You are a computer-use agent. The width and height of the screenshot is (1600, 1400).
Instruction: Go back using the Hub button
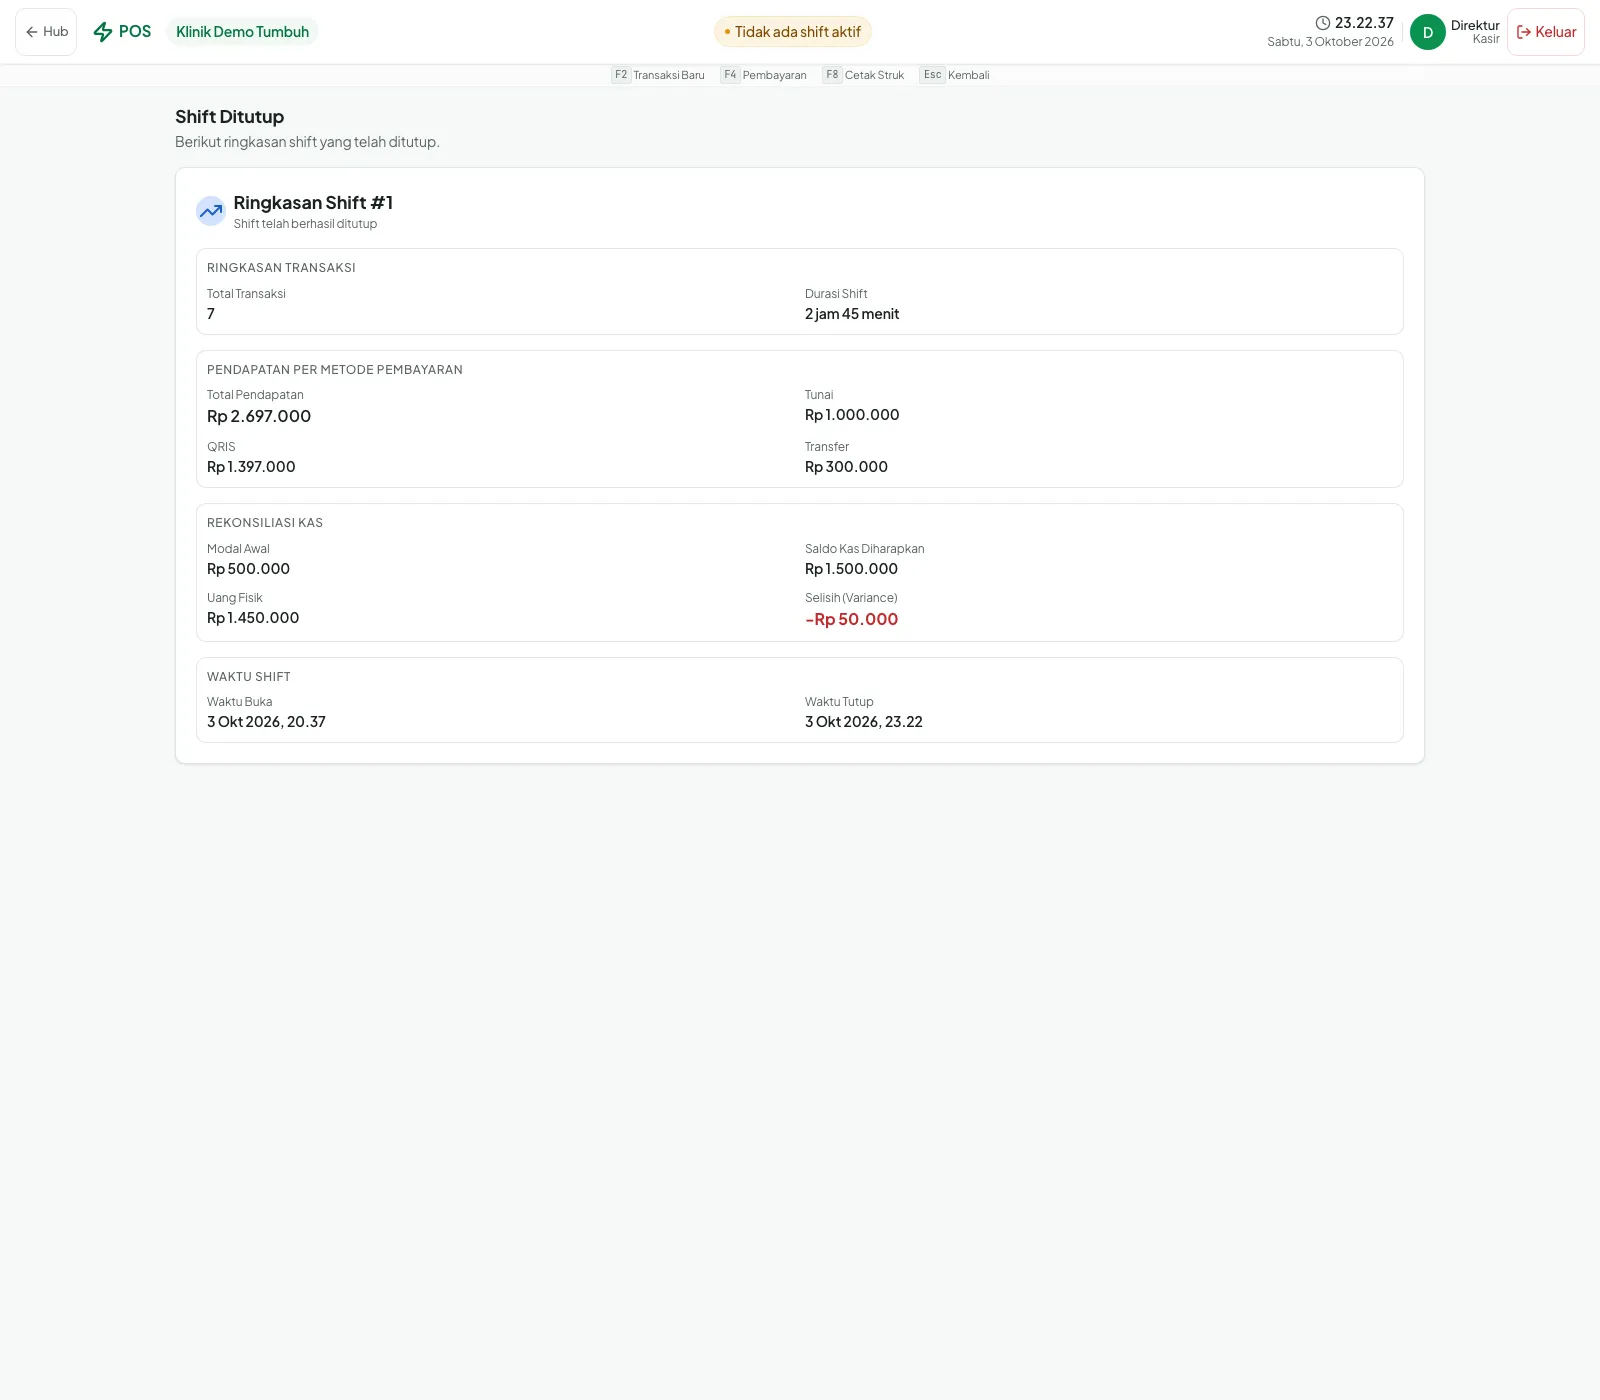46,32
